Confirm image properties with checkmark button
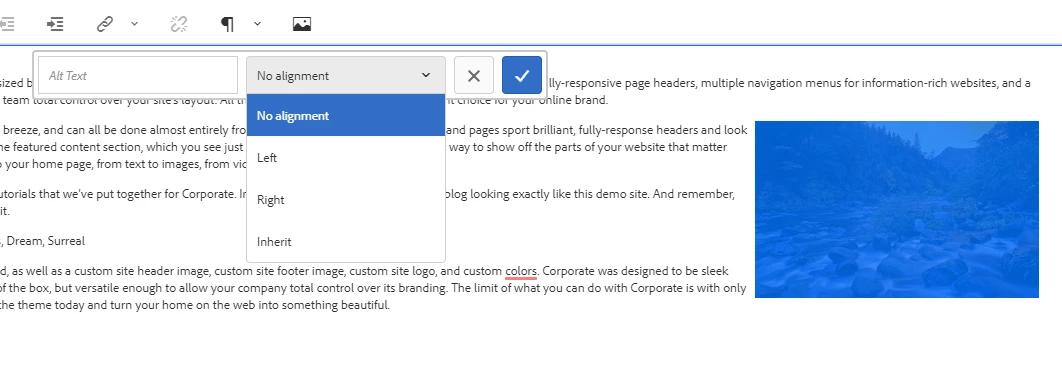Screen dimensions: 1062x380 pyautogui.click(x=522, y=75)
